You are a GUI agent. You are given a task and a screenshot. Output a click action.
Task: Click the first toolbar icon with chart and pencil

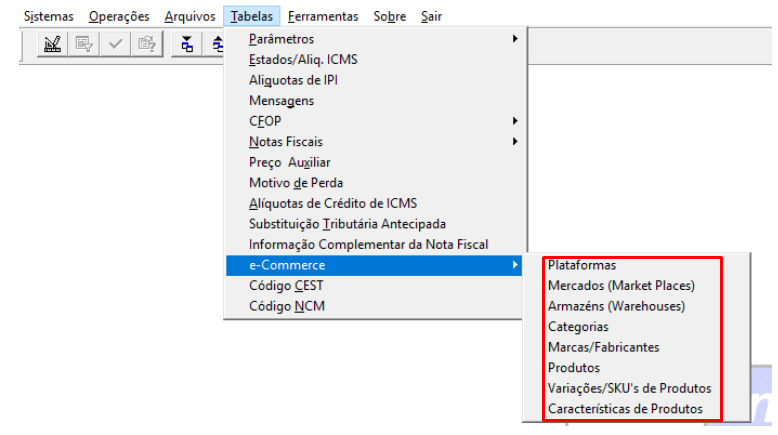click(x=53, y=44)
